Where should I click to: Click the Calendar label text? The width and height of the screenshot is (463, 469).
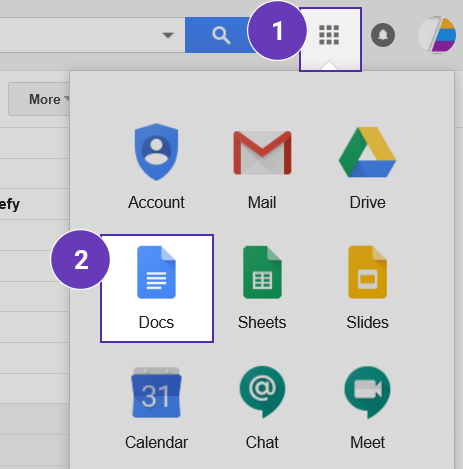tap(156, 442)
